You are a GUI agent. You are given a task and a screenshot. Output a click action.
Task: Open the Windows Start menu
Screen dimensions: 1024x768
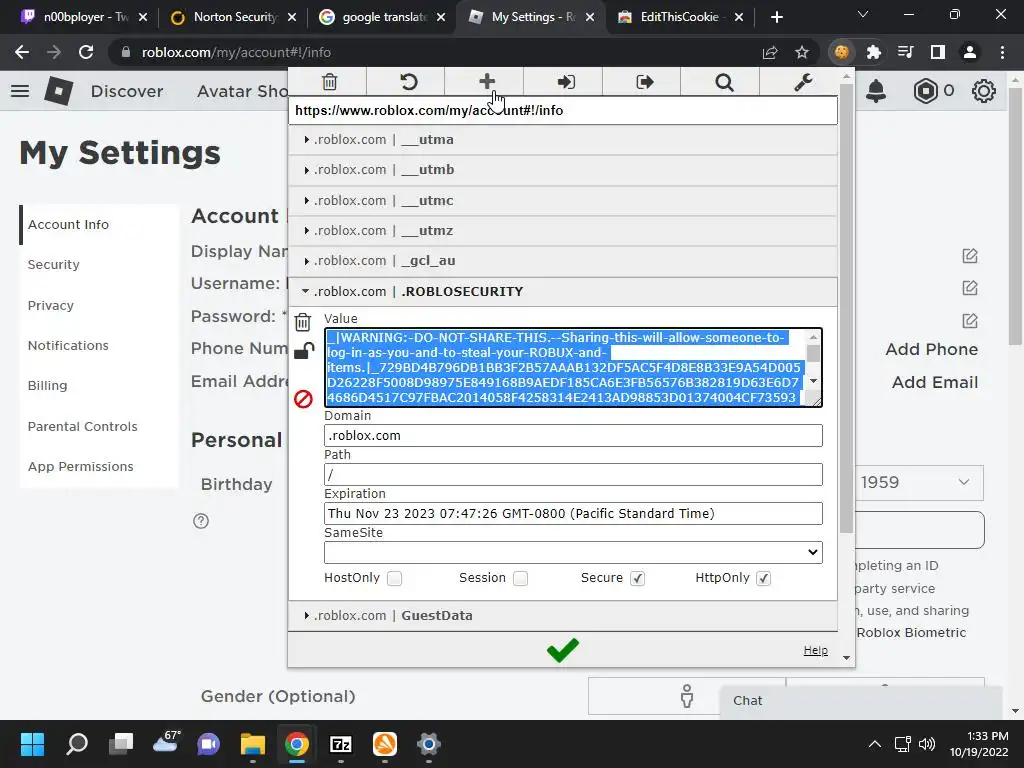point(32,744)
